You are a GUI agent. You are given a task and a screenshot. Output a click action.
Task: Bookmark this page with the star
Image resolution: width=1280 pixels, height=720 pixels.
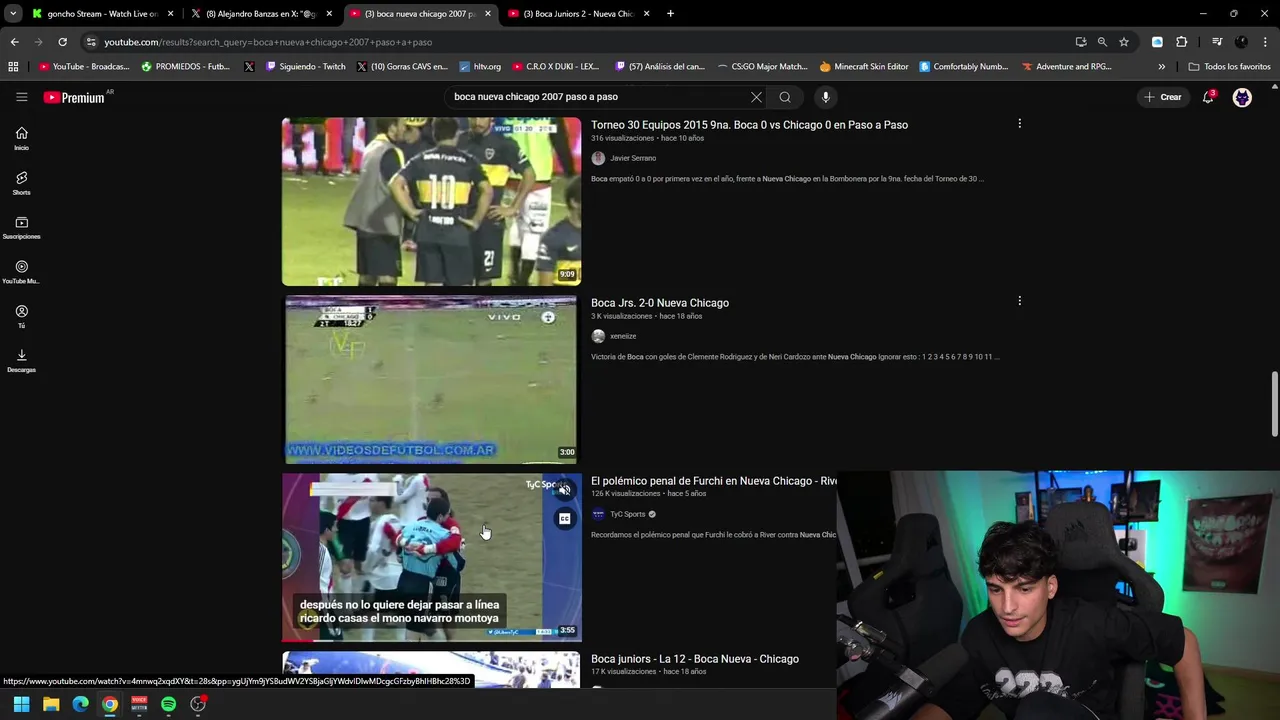coord(1124,42)
